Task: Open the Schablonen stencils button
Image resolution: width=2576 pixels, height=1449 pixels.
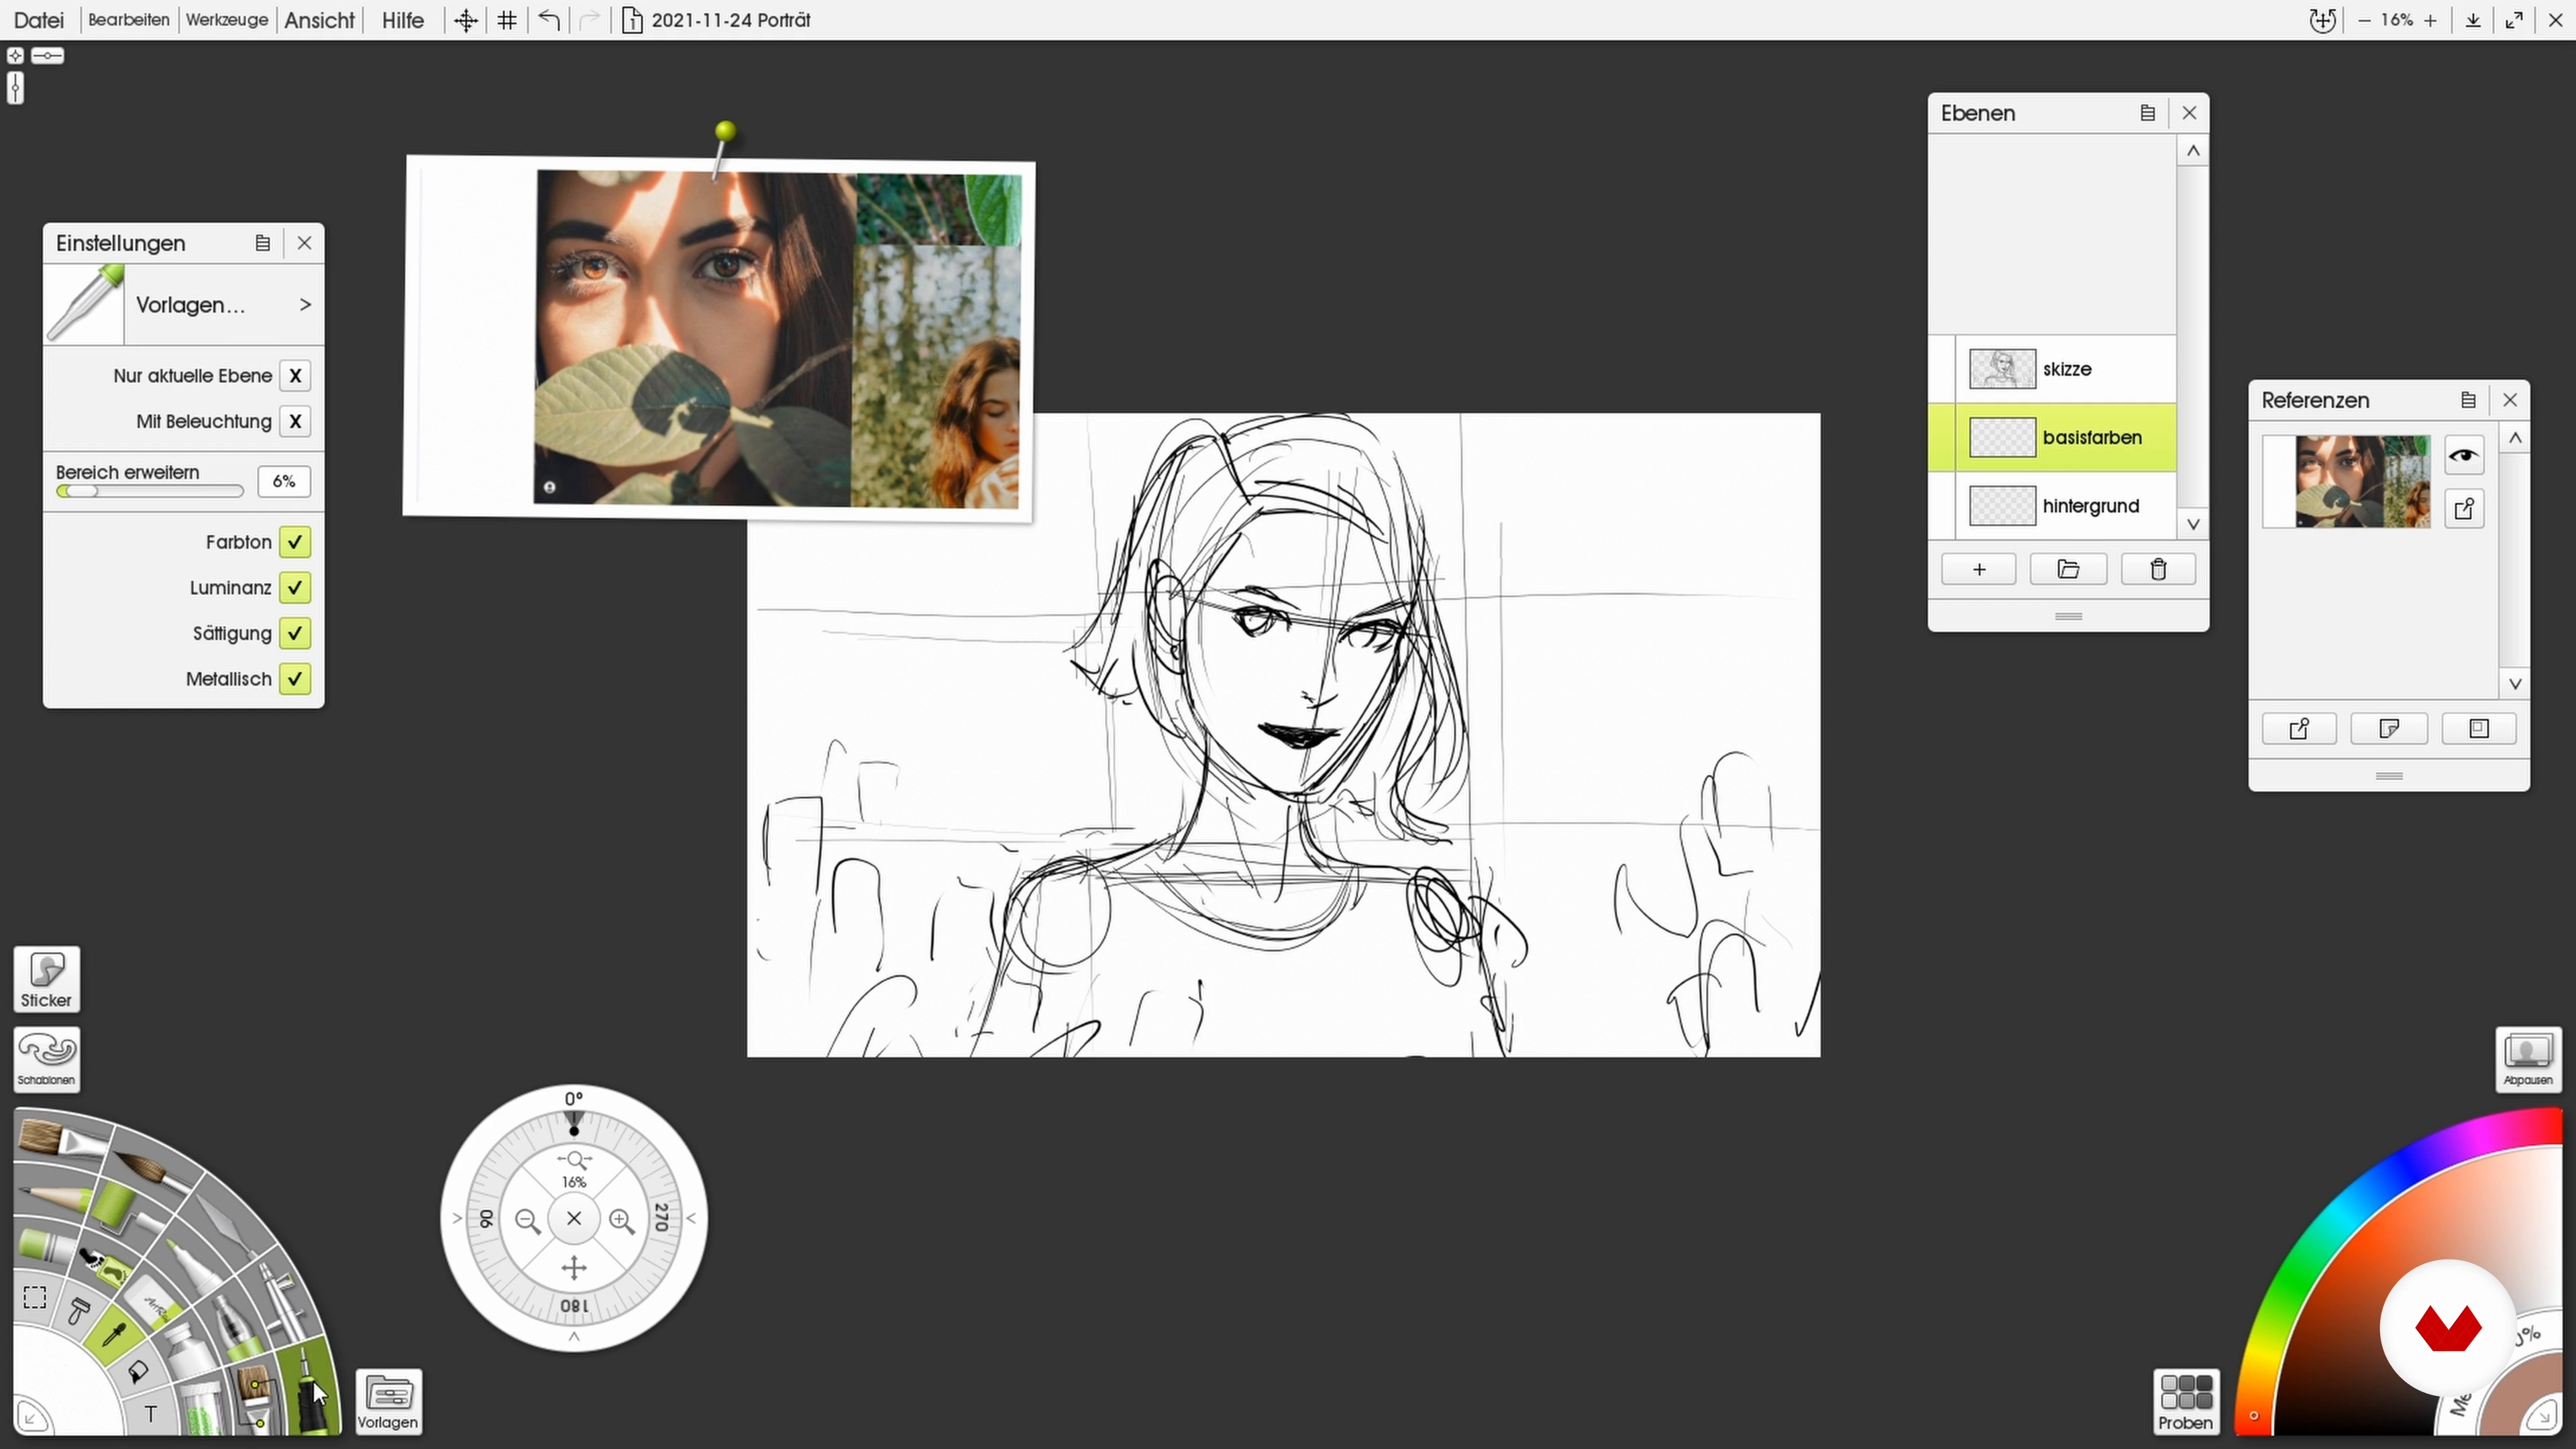Action: tap(47, 1059)
